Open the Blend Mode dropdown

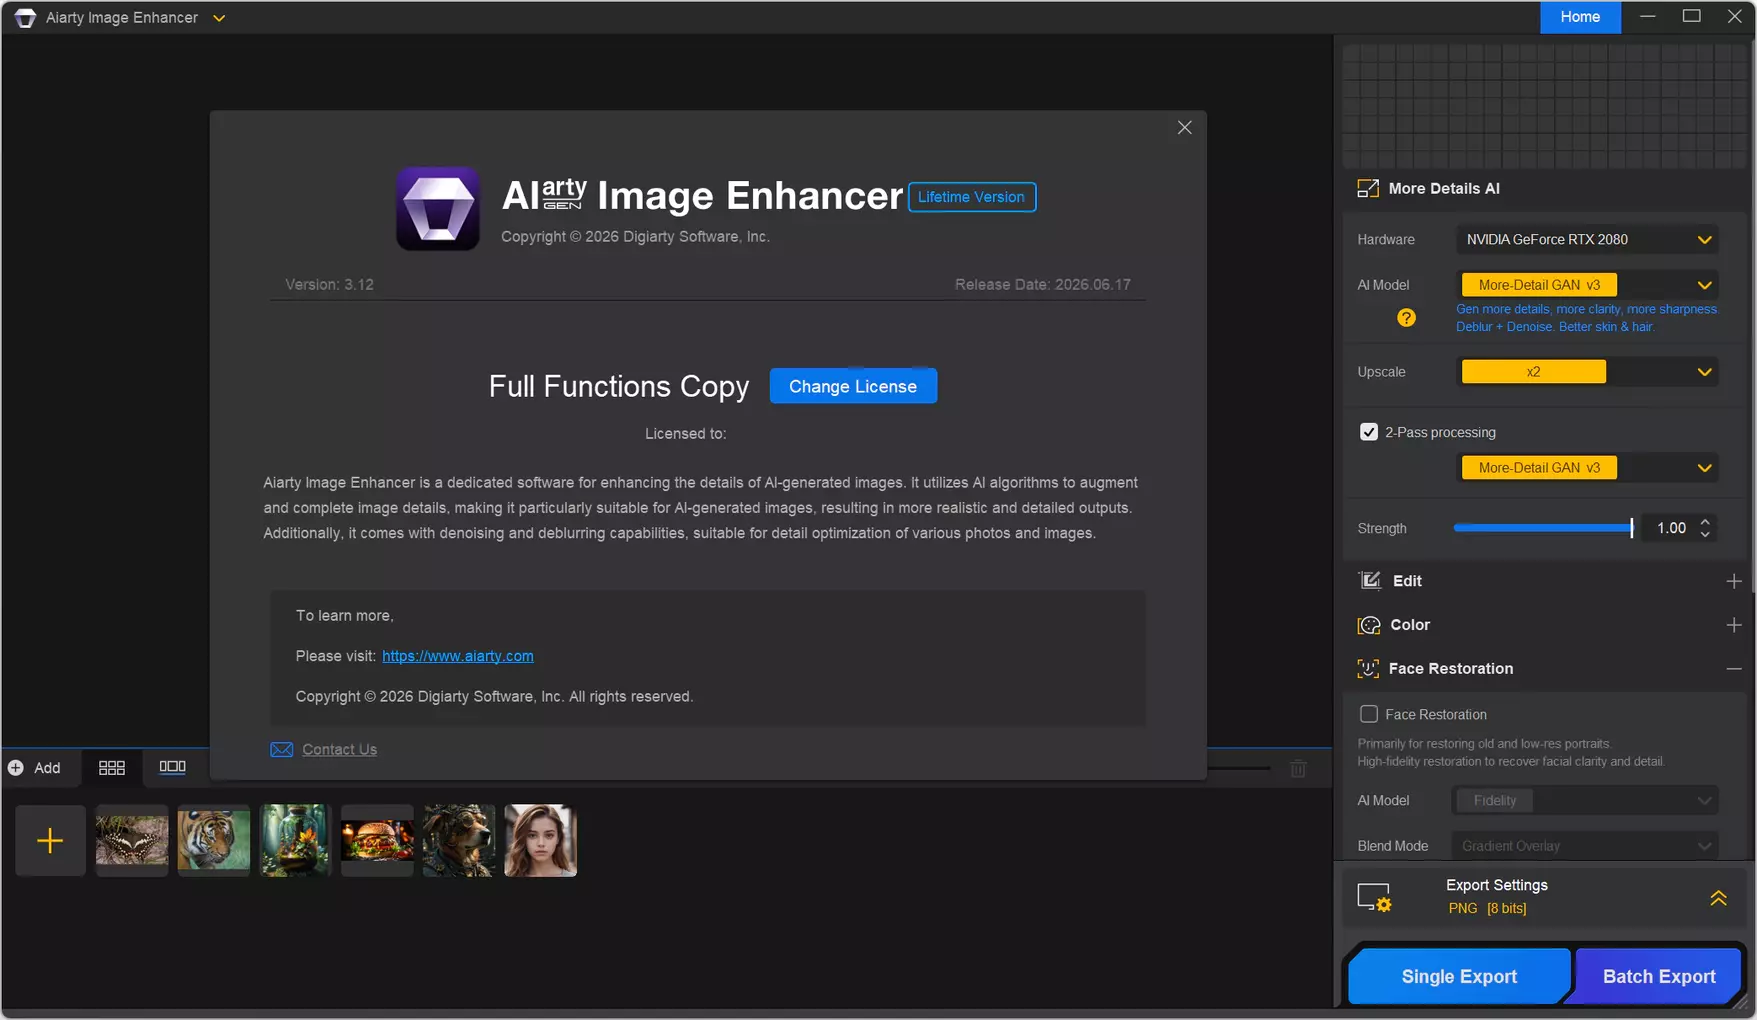tap(1585, 846)
